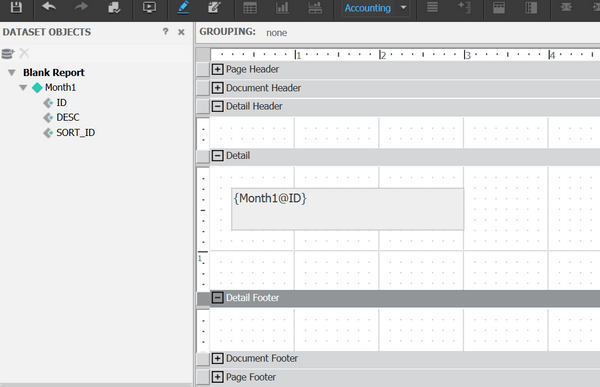Viewport: 600px width, 387px height.
Task: Click the Document Footer label
Action: pos(262,358)
